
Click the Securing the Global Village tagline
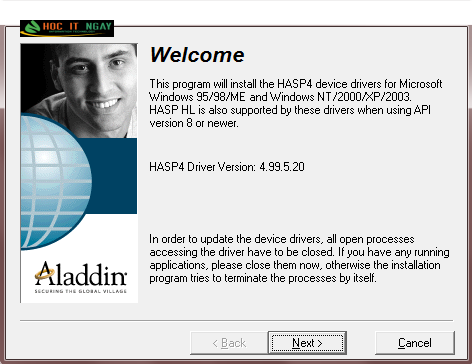click(81, 291)
